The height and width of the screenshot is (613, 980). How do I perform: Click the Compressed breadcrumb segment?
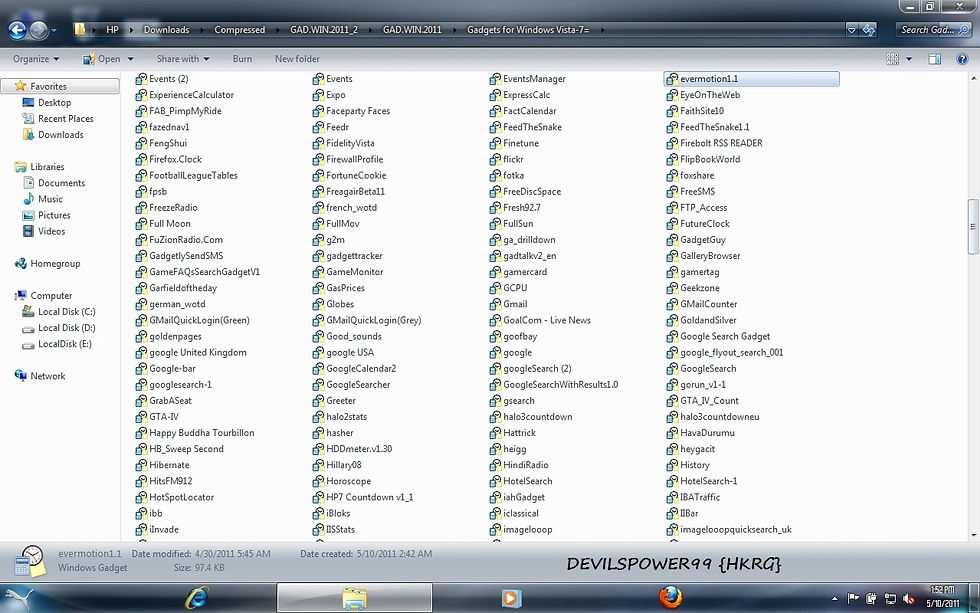coord(239,29)
